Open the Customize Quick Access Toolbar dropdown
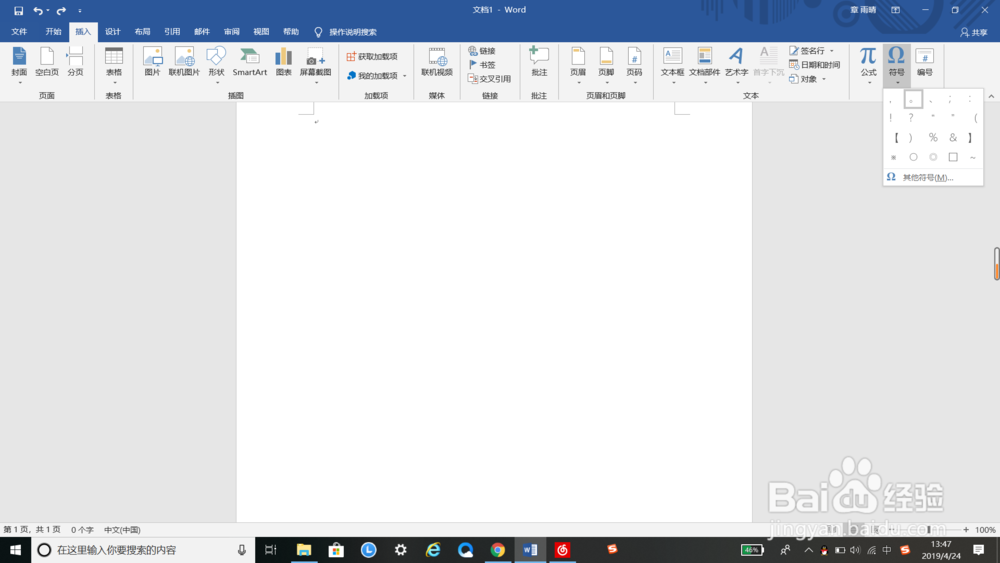This screenshot has width=1000, height=563. pyautogui.click(x=80, y=10)
